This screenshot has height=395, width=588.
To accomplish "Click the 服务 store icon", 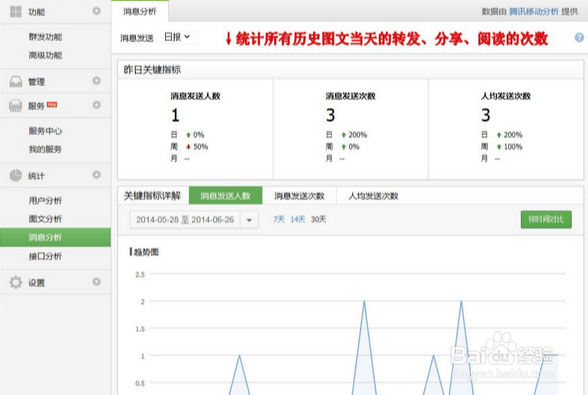I will coord(16,106).
